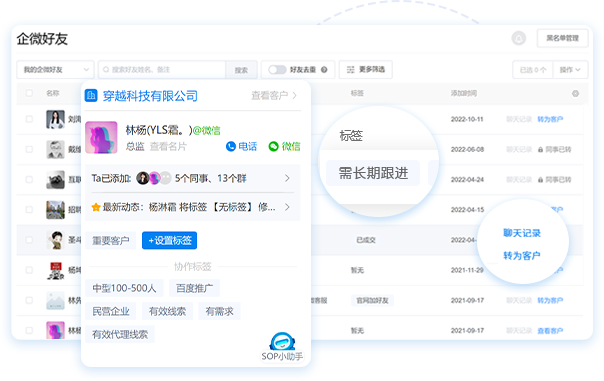Click the help icon beside 好友去重

coord(324,70)
